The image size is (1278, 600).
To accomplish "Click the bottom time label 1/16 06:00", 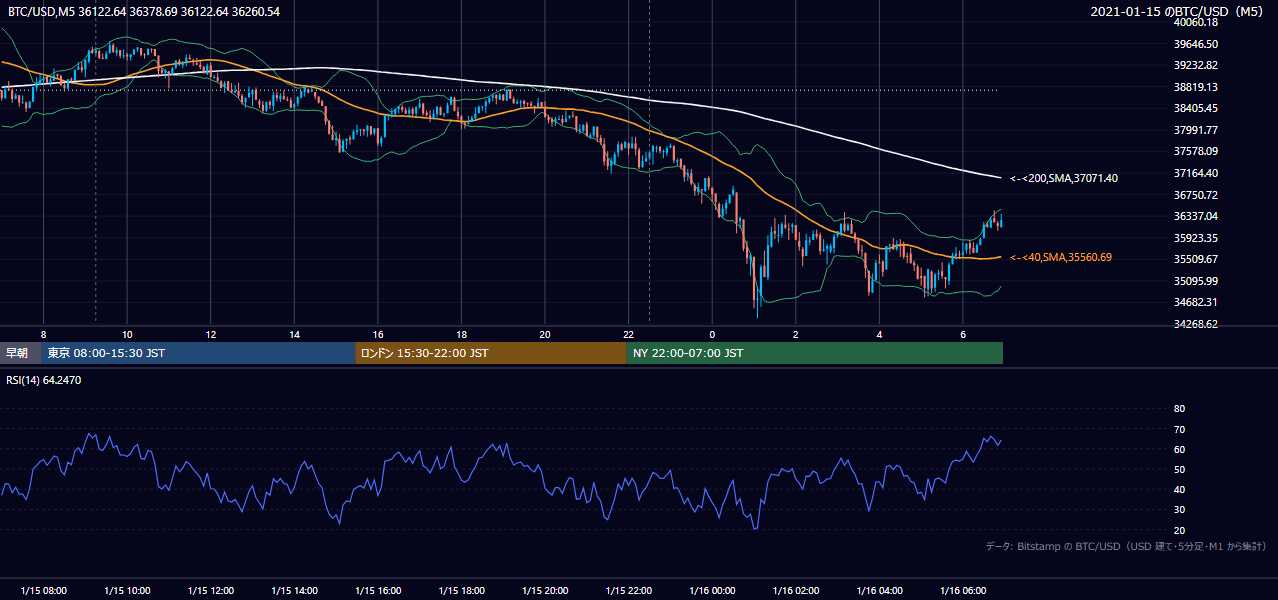I will (963, 591).
